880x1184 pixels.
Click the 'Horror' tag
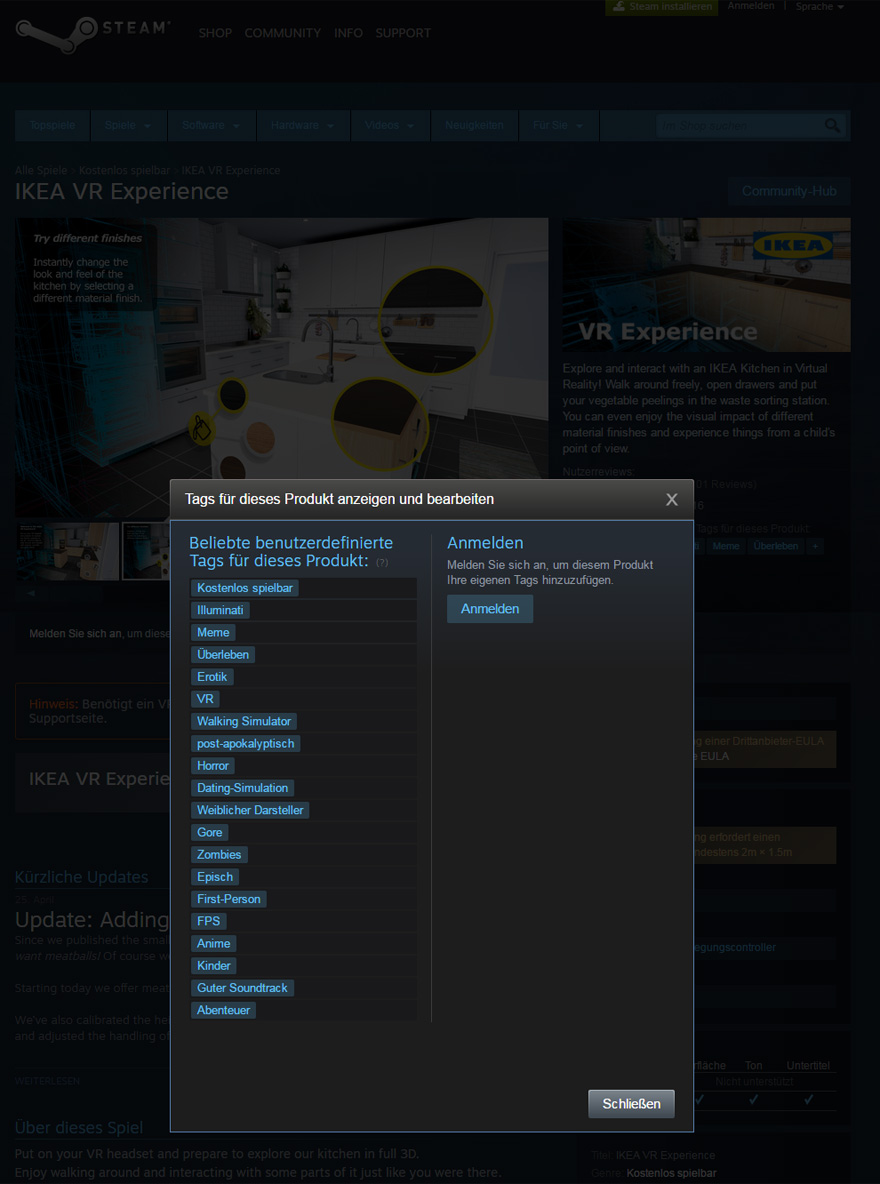(x=213, y=766)
